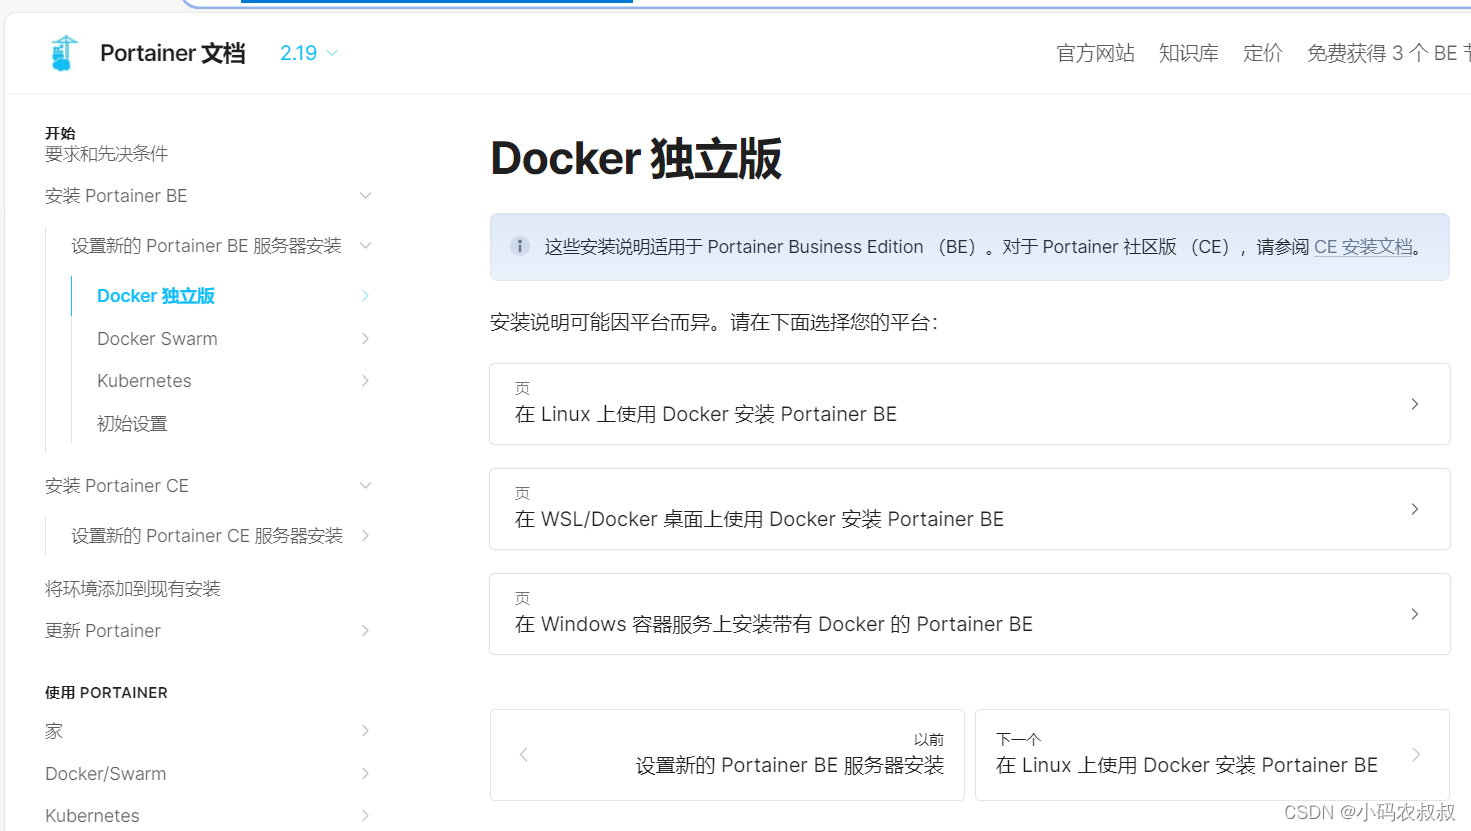Expand Docker Swarm sidebar chevron
The height and width of the screenshot is (831, 1471).
tap(365, 339)
